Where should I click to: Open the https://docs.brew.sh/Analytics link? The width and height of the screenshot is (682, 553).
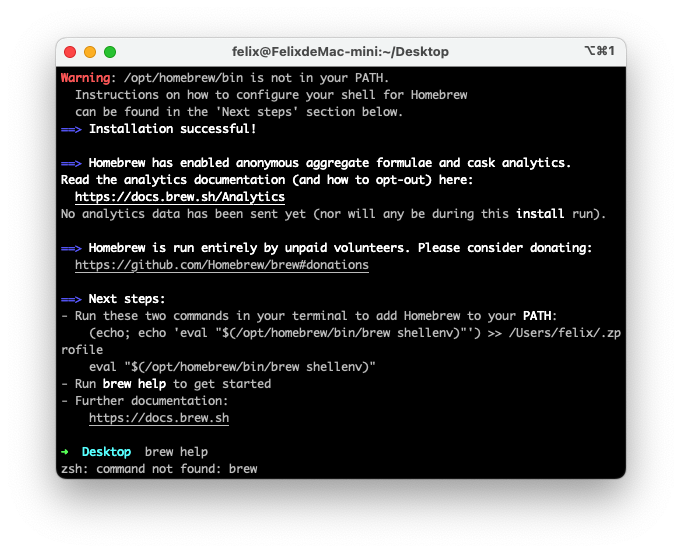pyautogui.click(x=180, y=197)
